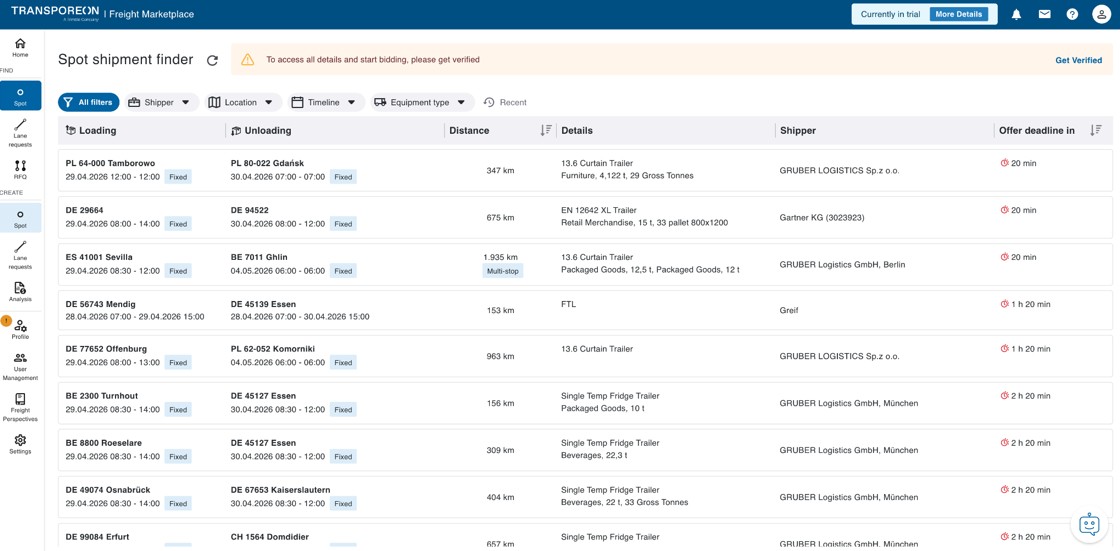Open the chatbot assistant icon

coord(1089,525)
